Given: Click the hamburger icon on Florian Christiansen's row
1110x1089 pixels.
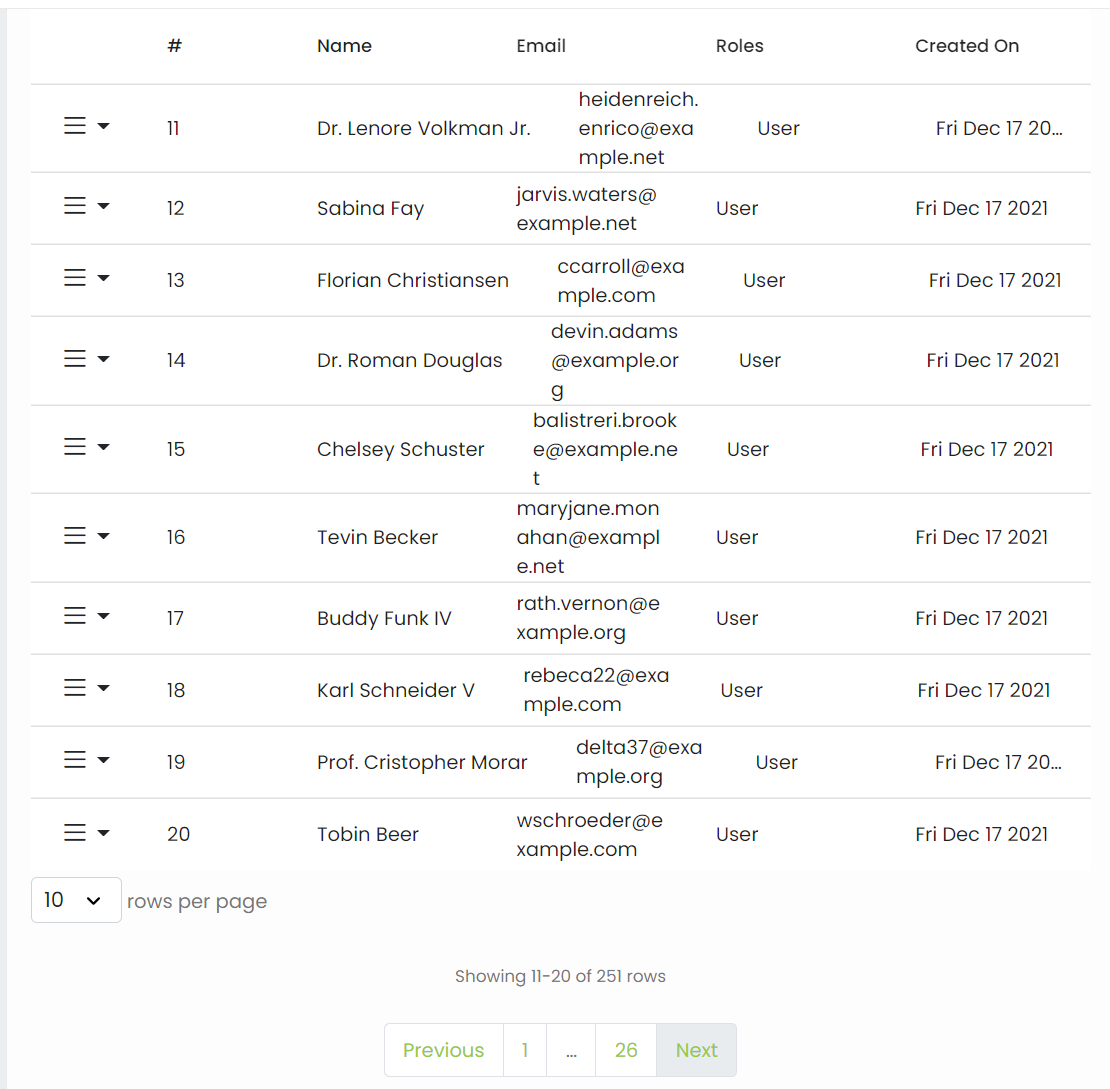Looking at the screenshot, I should tap(76, 278).
